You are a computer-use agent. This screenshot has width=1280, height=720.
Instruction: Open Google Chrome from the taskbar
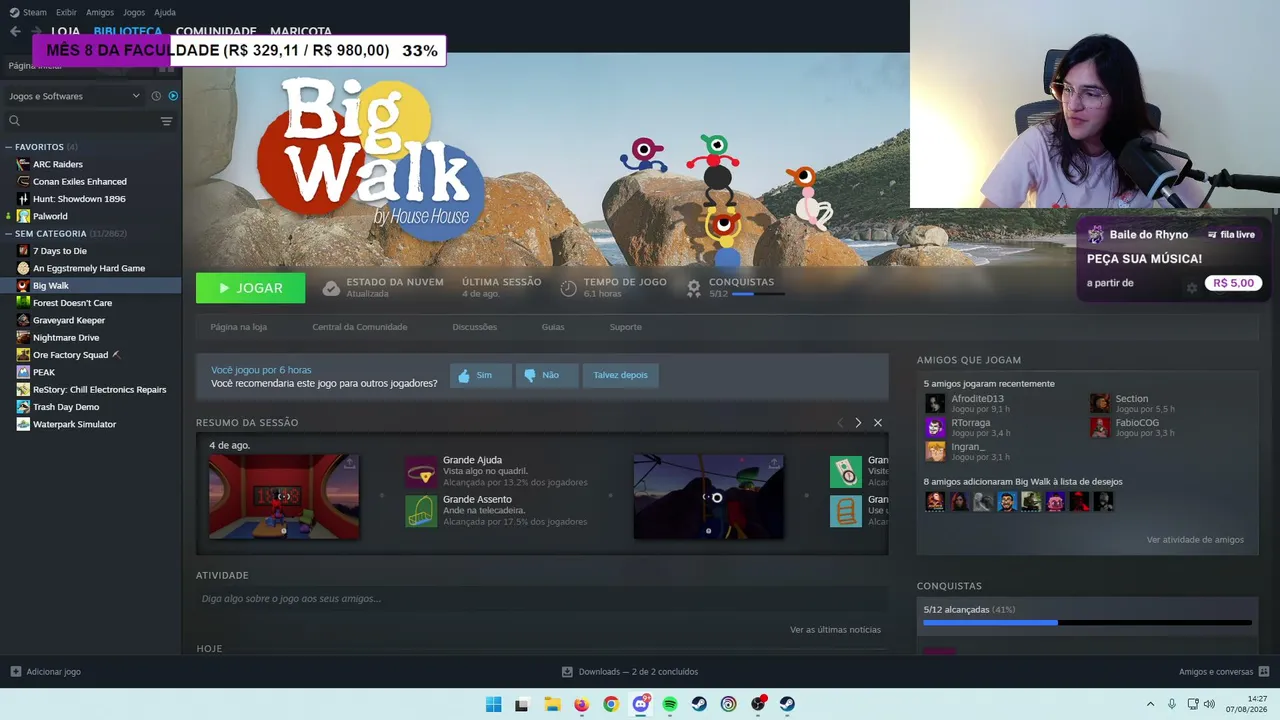point(611,704)
